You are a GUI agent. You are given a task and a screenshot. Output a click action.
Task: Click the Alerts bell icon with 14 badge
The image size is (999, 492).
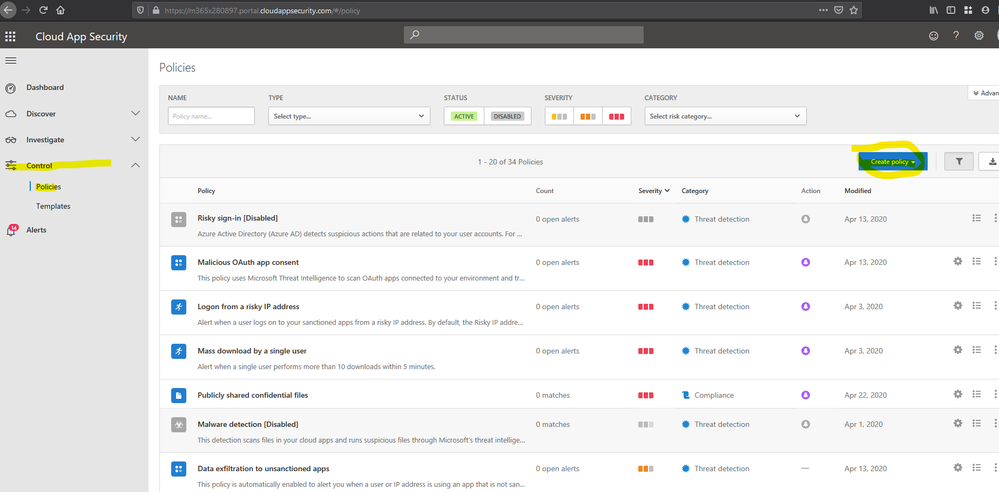[x=11, y=230]
